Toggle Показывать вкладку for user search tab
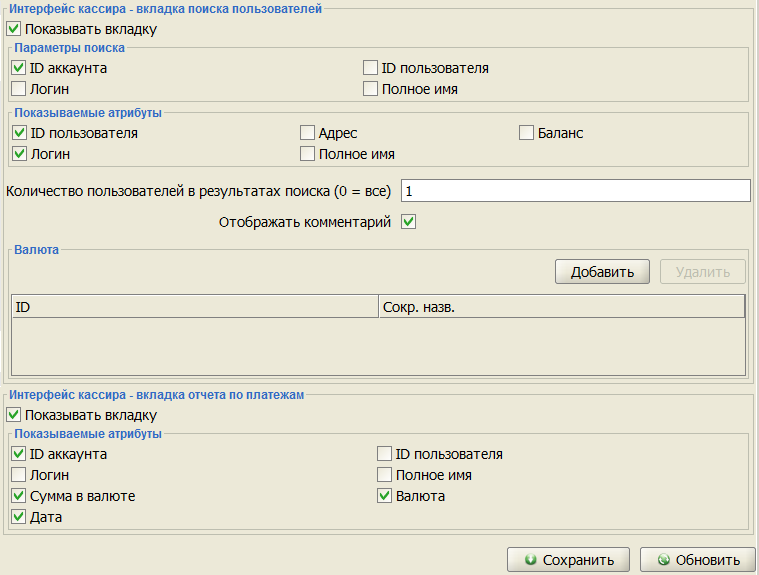Image resolution: width=759 pixels, height=575 pixels. tap(14, 29)
